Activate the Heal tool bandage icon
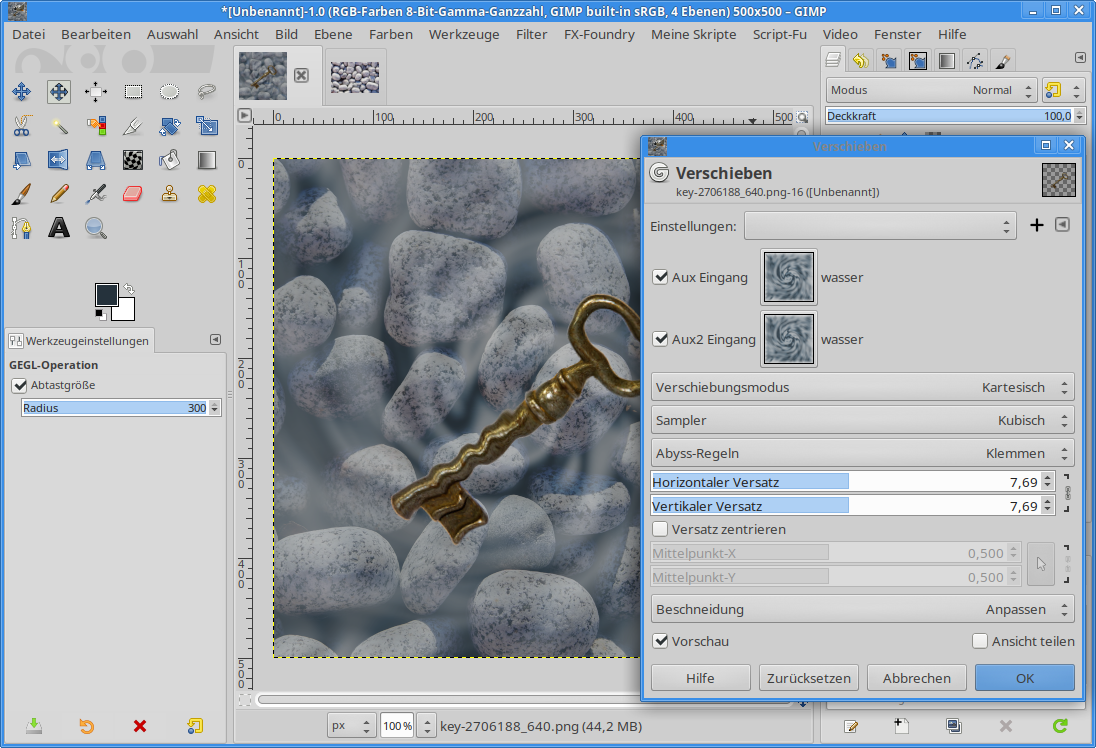1096x748 pixels. tap(207, 193)
